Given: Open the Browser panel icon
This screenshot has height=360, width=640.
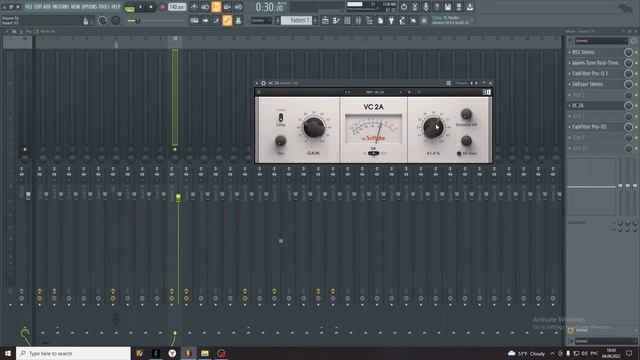Looking at the screenshot, I should [x=369, y=20].
